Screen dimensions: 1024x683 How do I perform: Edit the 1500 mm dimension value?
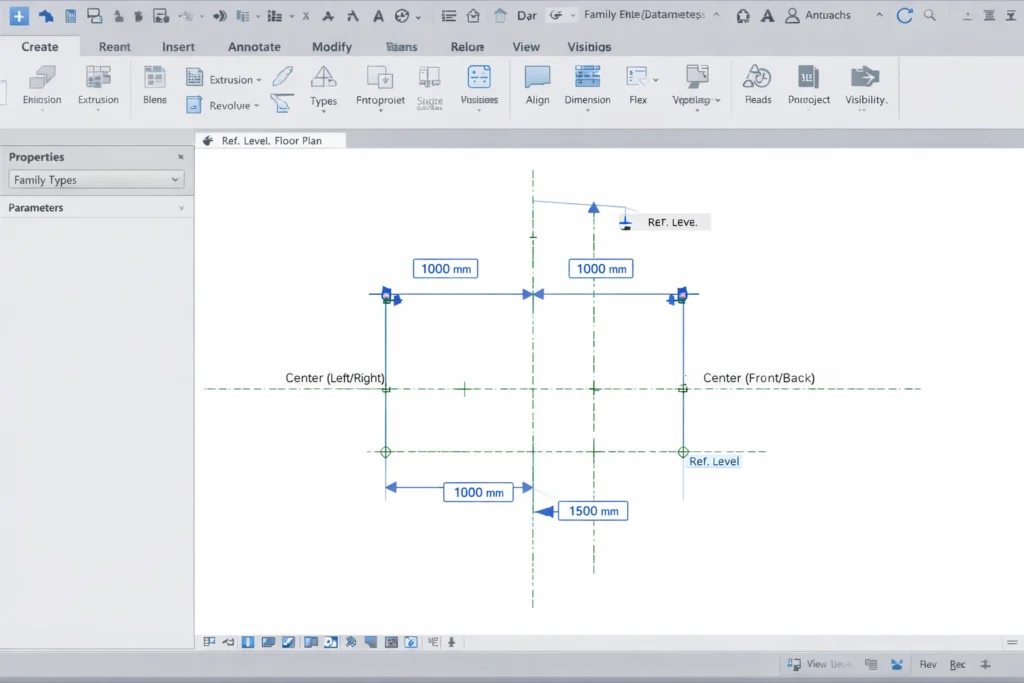pyautogui.click(x=592, y=511)
